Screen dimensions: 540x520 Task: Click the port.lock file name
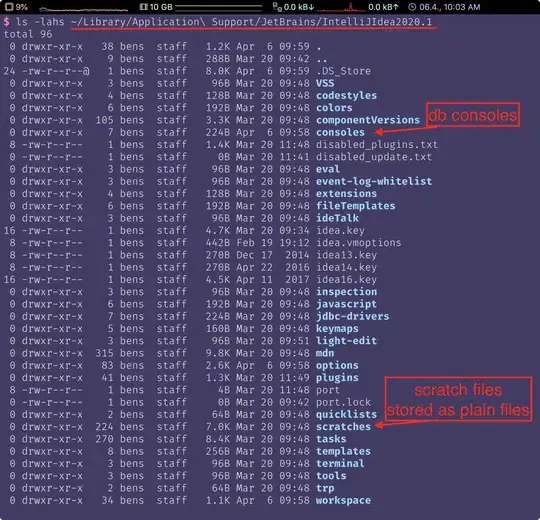click(x=343, y=402)
